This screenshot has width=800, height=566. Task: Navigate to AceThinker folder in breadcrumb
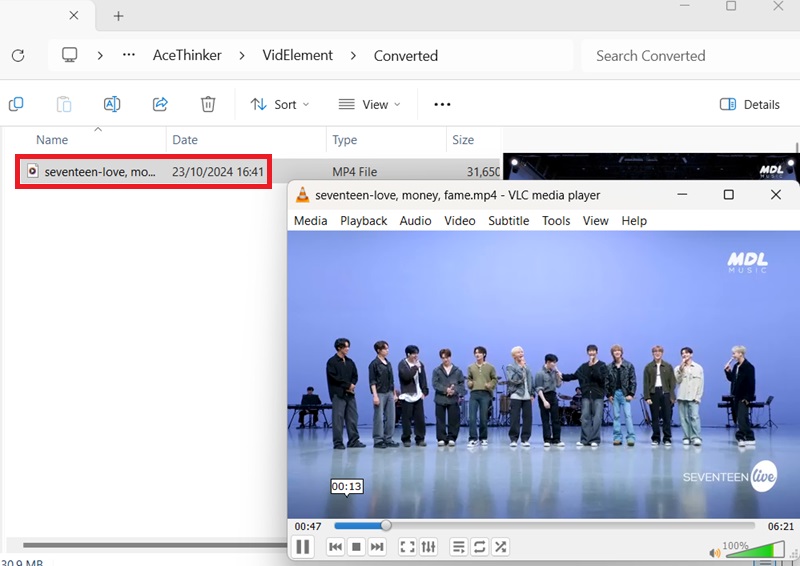[x=187, y=55]
